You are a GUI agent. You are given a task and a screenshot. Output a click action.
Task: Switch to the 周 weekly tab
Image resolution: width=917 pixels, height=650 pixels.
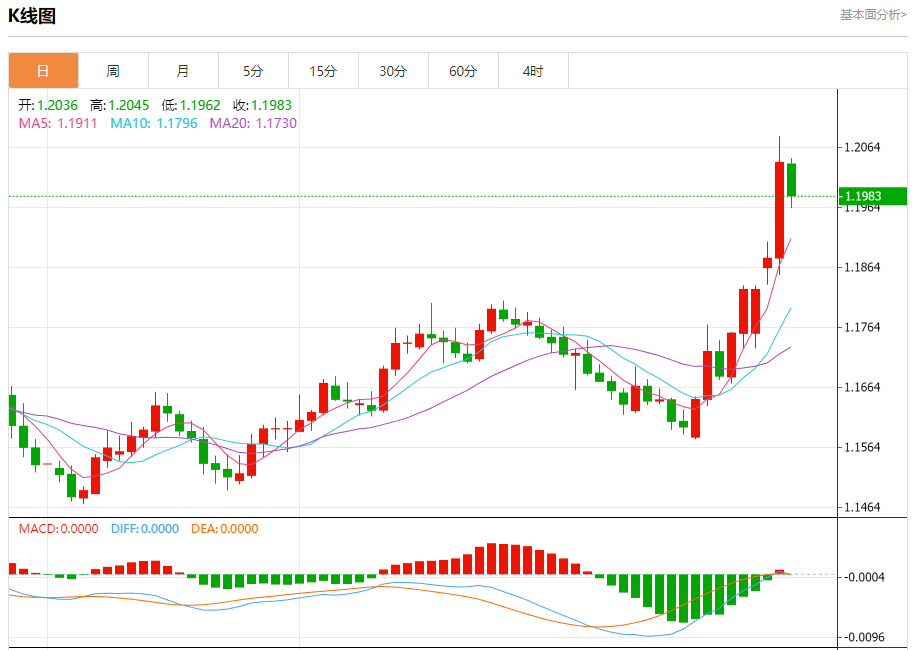click(x=113, y=71)
